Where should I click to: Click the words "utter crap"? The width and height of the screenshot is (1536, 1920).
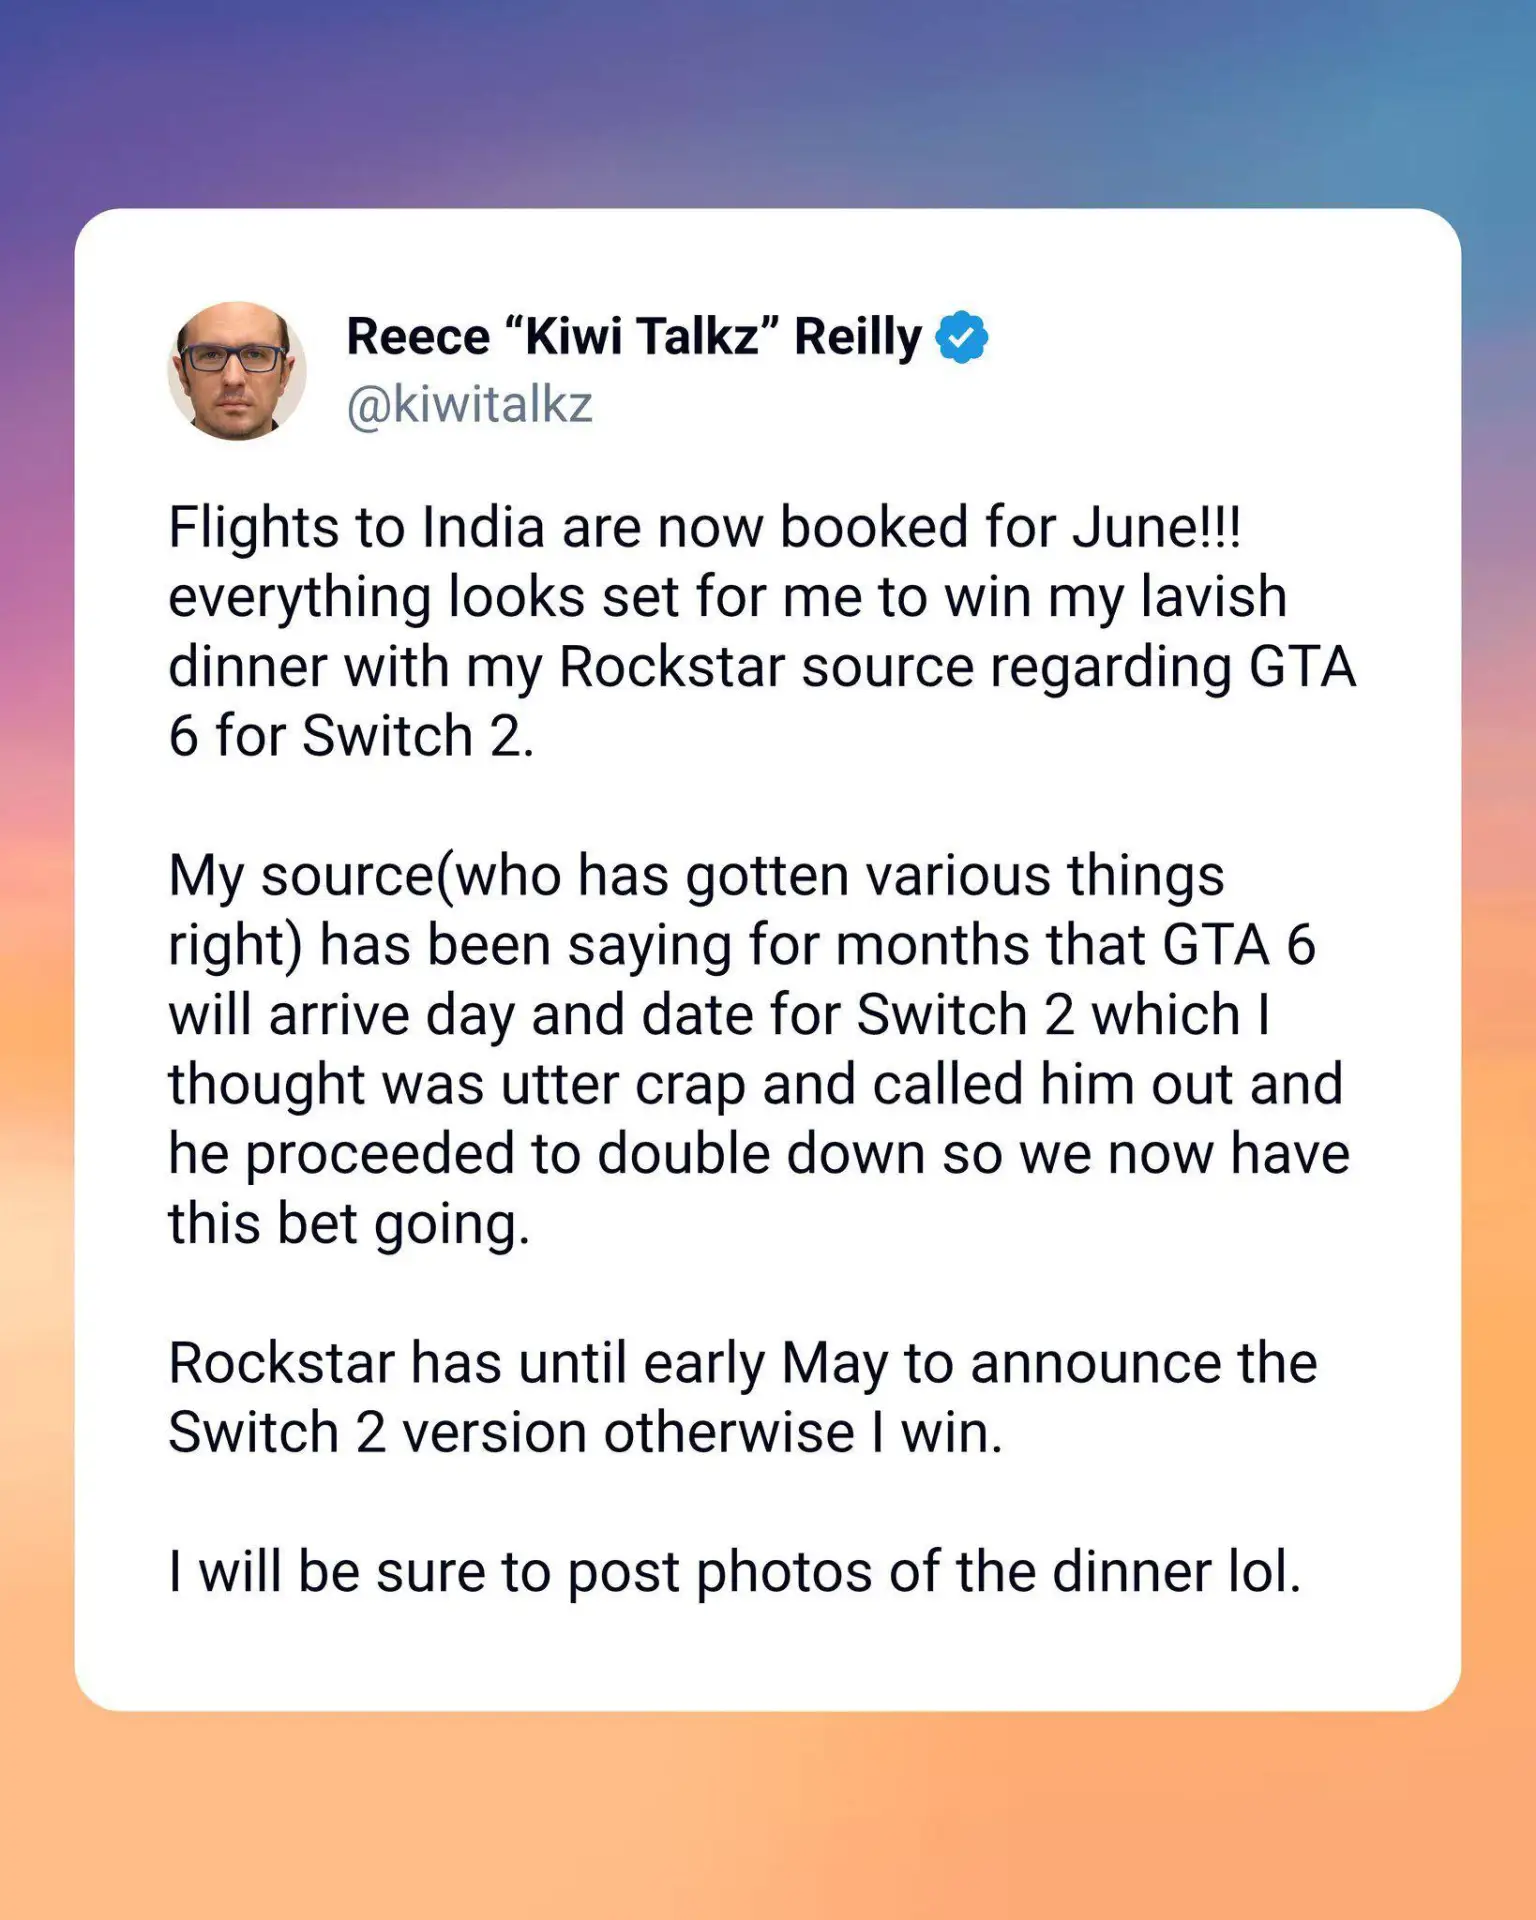pos(622,1085)
